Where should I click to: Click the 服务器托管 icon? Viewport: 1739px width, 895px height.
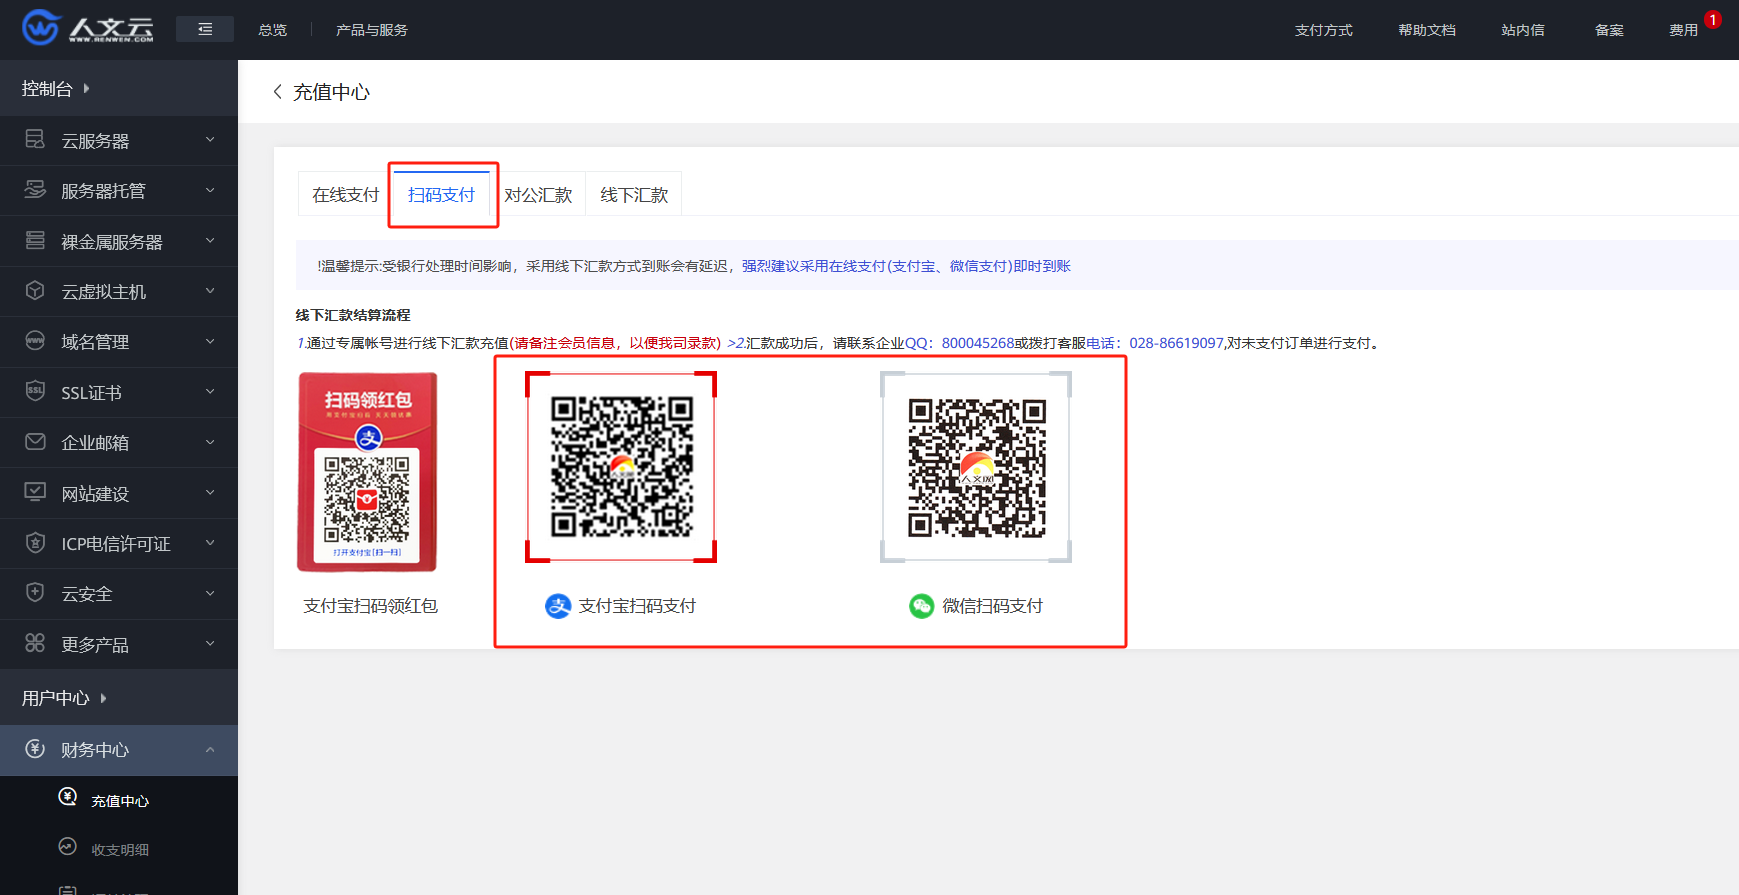[35, 189]
